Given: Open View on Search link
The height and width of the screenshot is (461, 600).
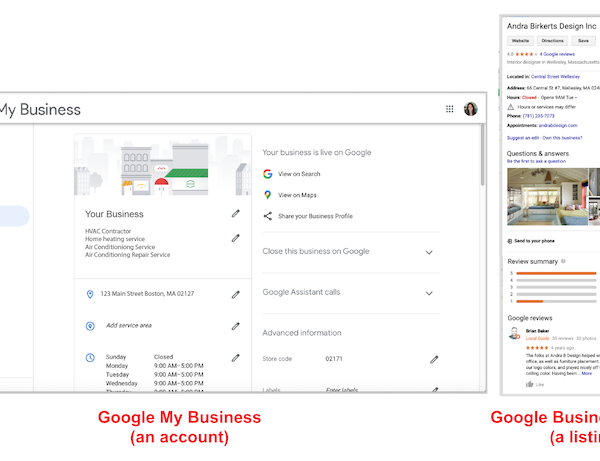Looking at the screenshot, I should (299, 174).
